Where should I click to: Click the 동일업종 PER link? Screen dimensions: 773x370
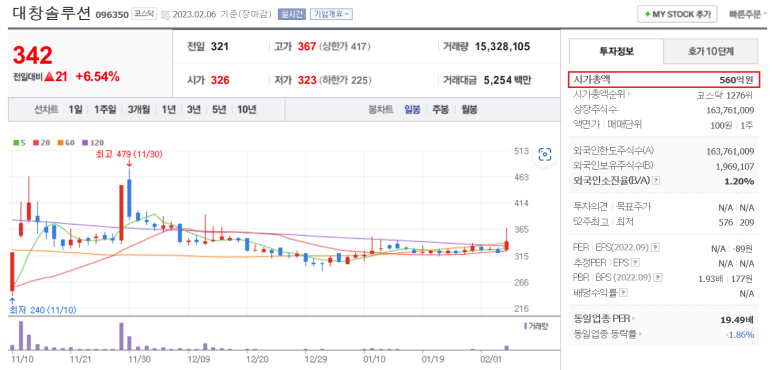(x=602, y=319)
